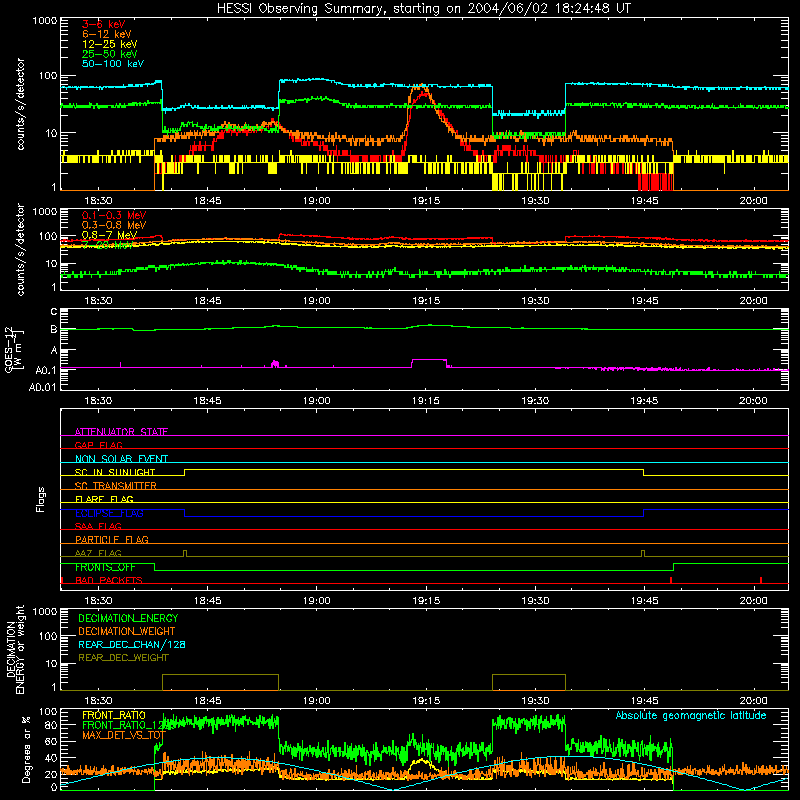Click the Degrees or % axis label
Screen dimensions: 800x800
click(26, 750)
